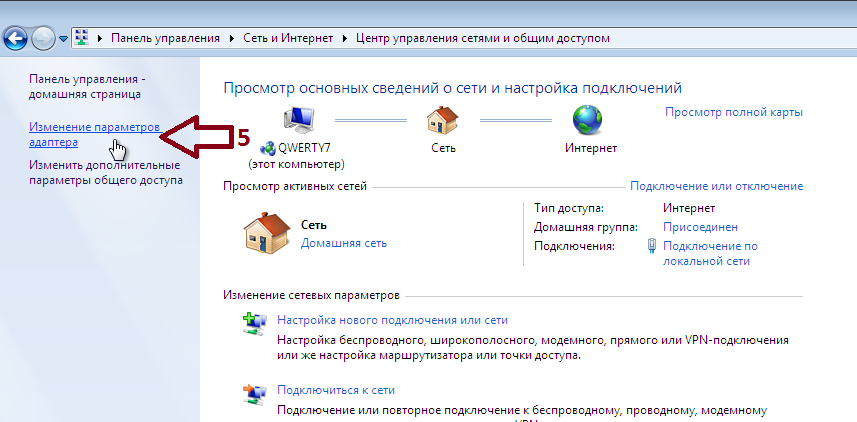Screen dimensions: 857x422
Task: Click the Интернет globe icon in map
Action: 587,121
